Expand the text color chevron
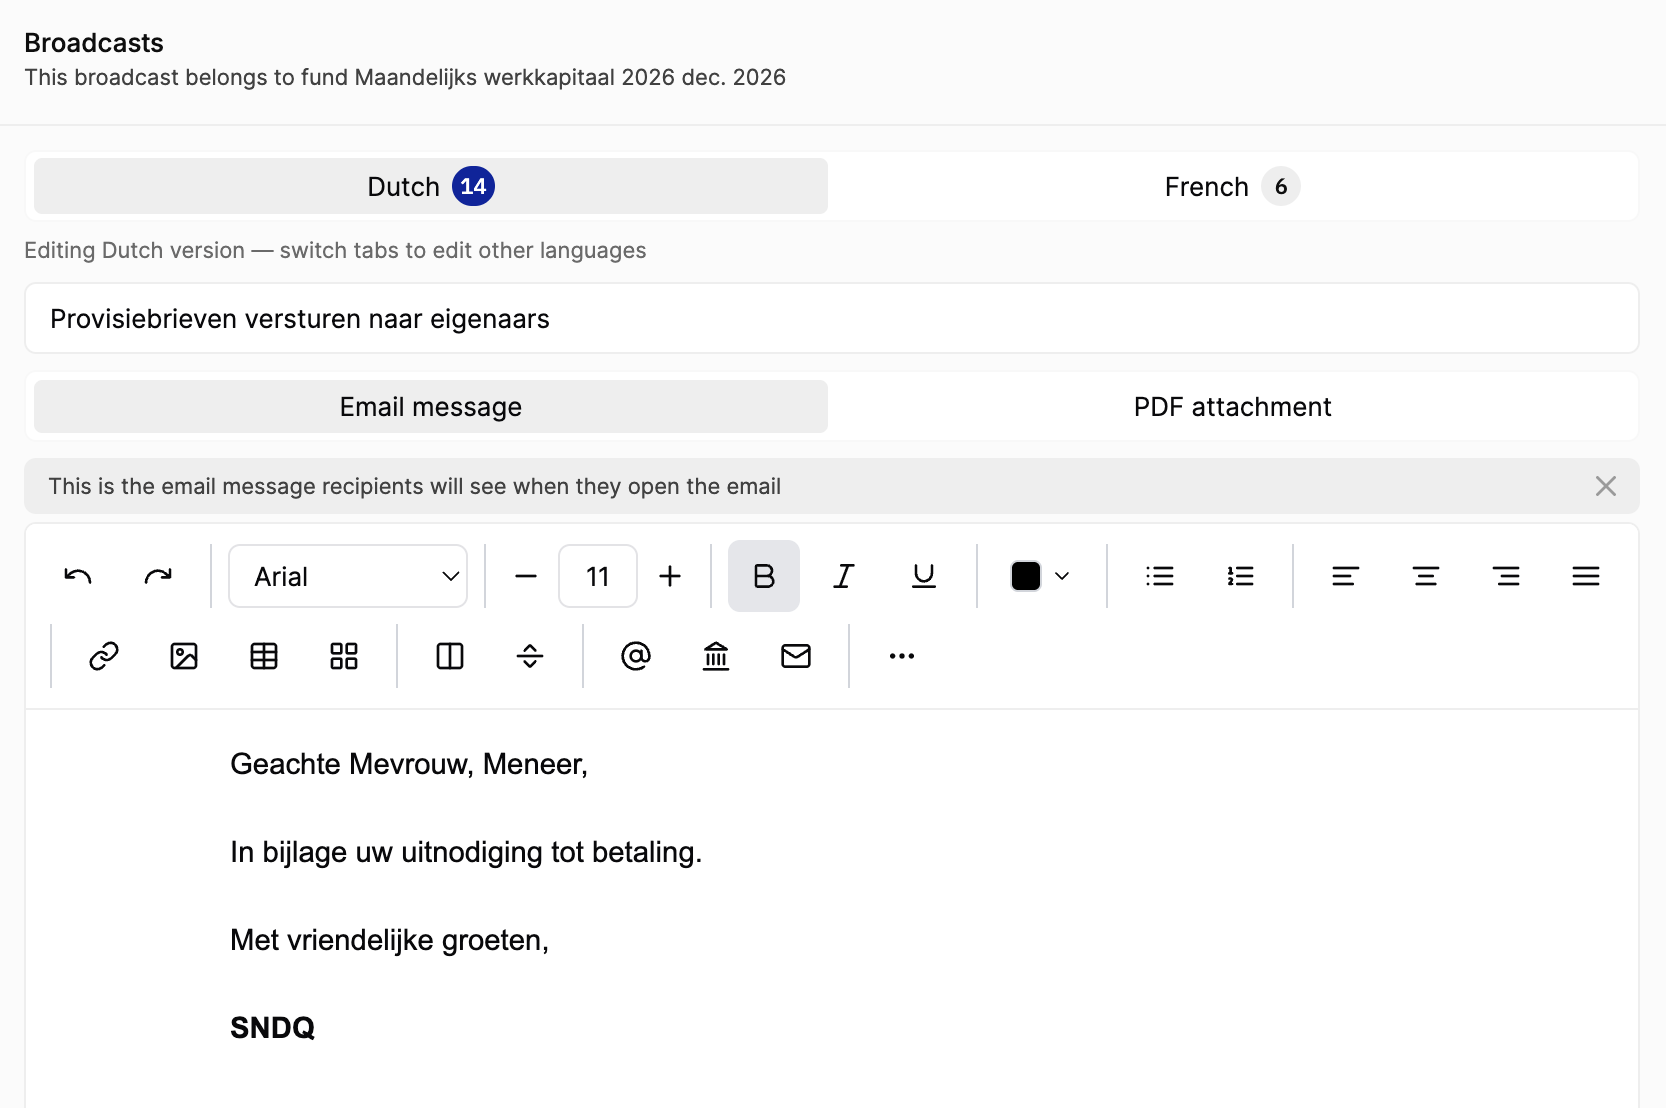Screen dimensions: 1666x1108 click(x=1062, y=576)
